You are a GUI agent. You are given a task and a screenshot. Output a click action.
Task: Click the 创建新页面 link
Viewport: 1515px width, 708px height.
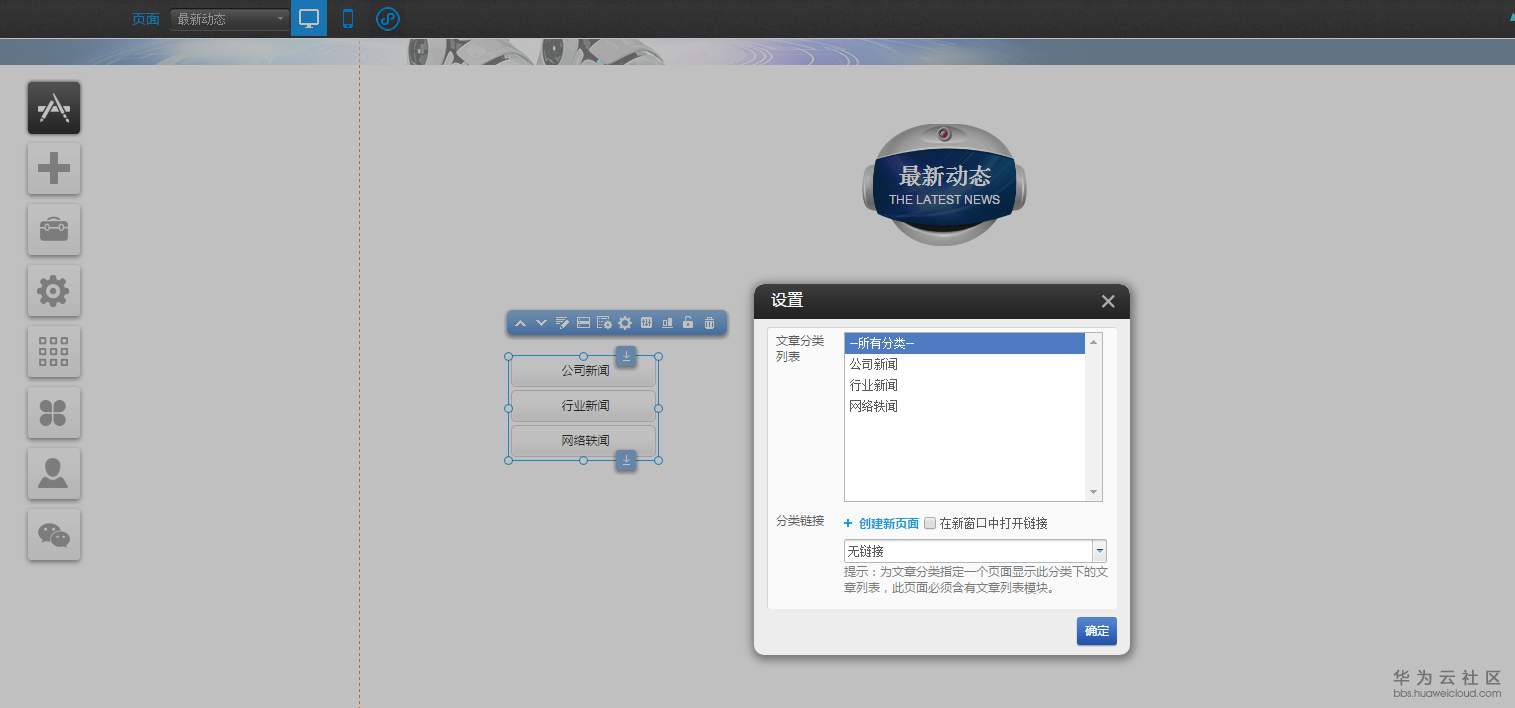[888, 523]
